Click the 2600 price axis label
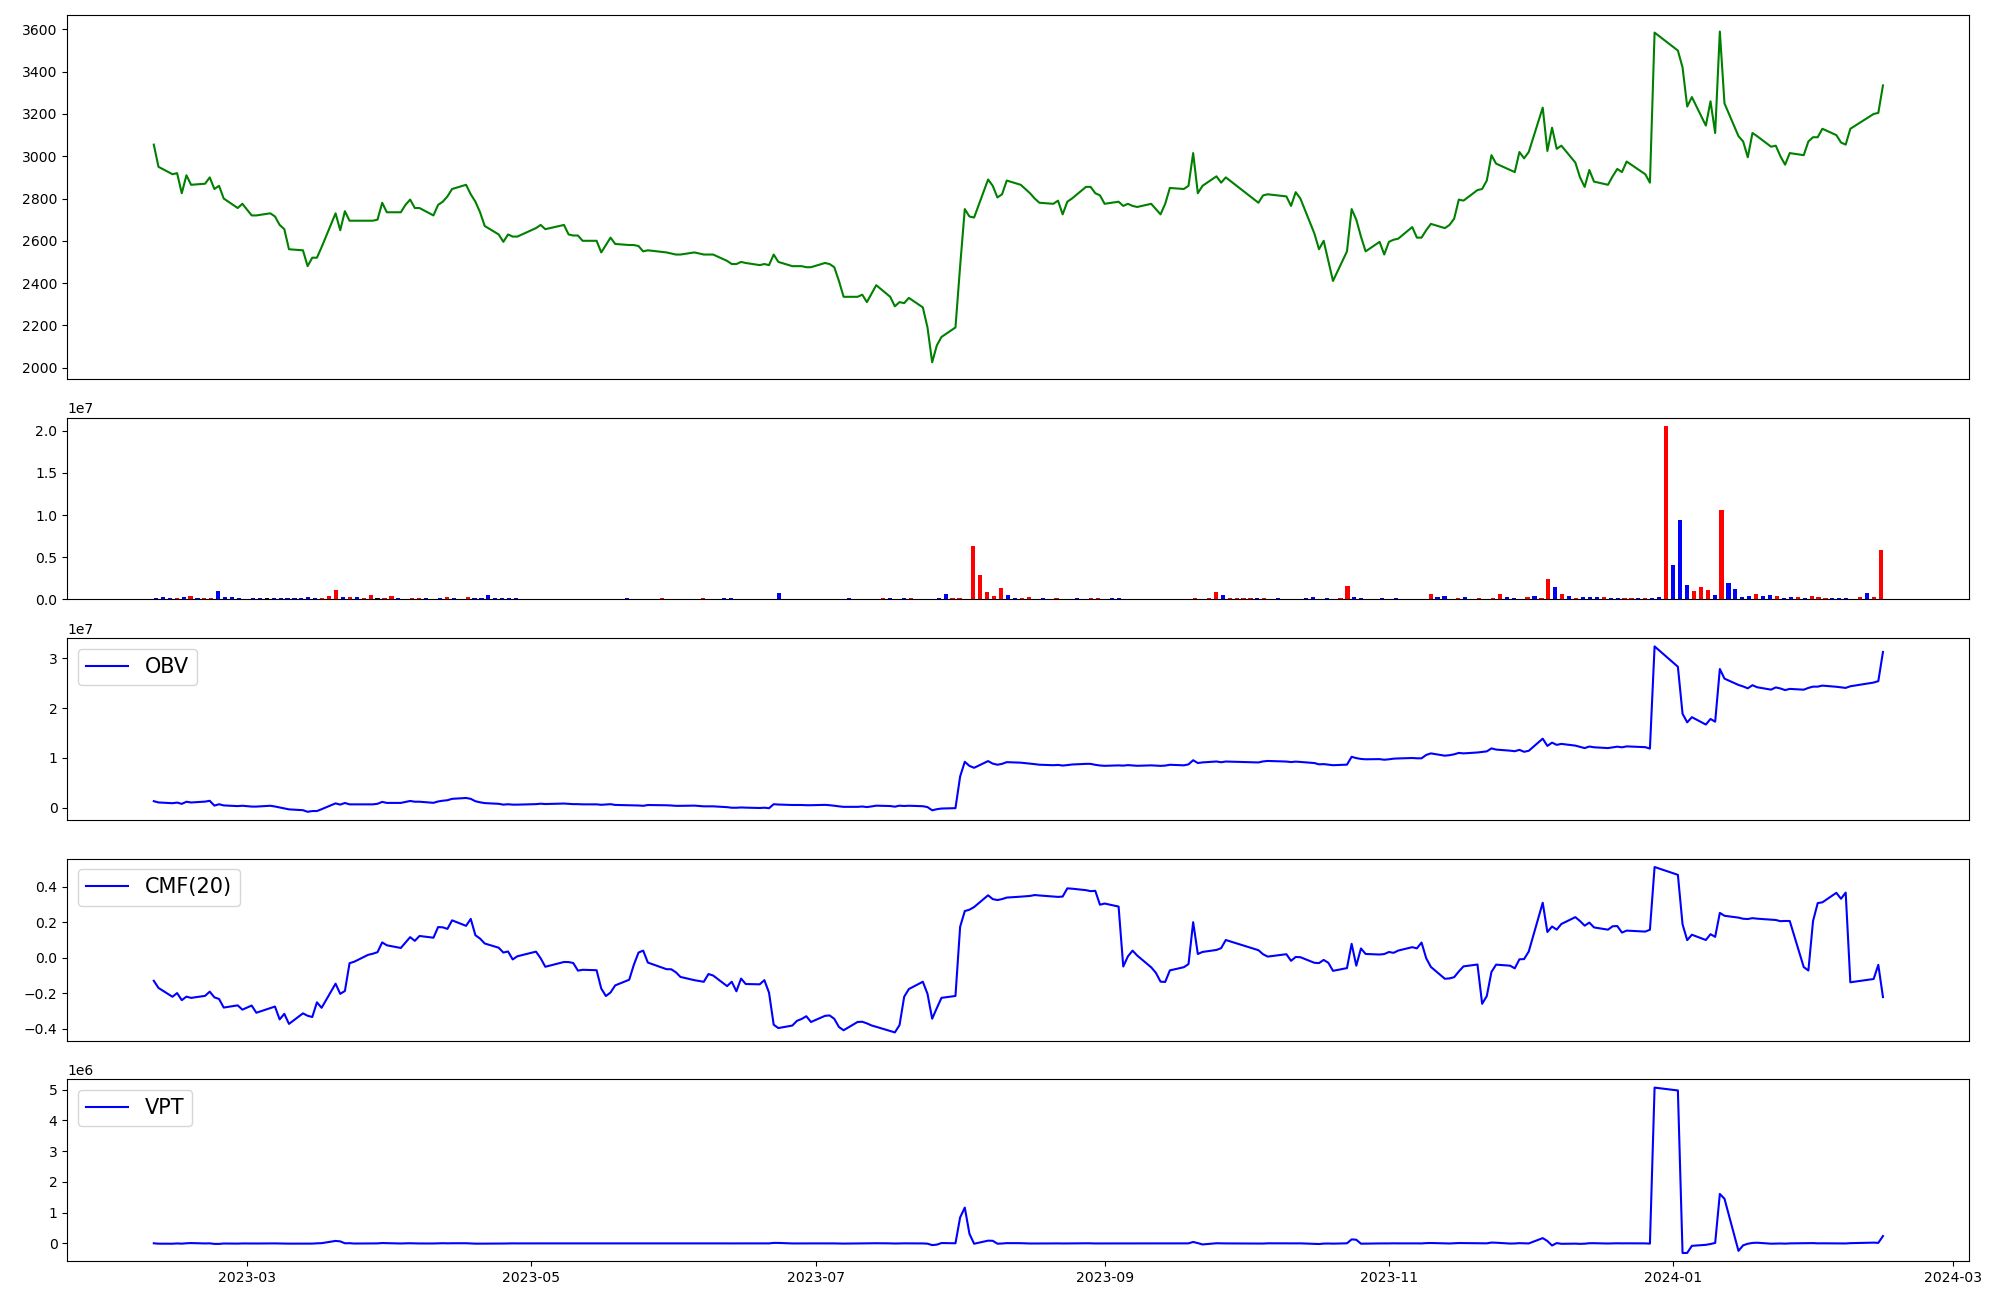 click(x=40, y=242)
